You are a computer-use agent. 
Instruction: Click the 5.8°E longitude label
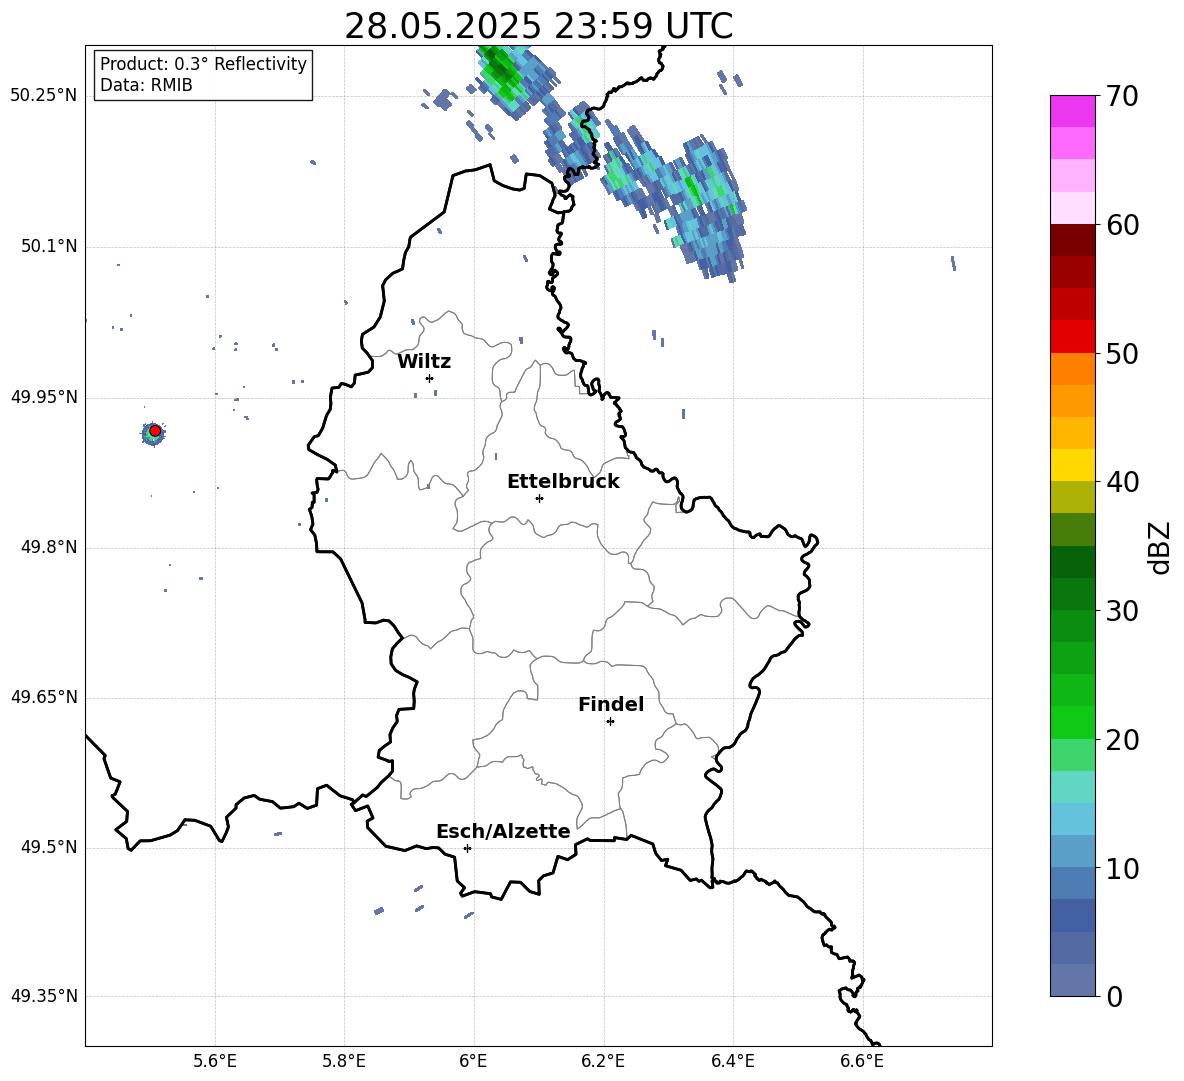pyautogui.click(x=344, y=1061)
